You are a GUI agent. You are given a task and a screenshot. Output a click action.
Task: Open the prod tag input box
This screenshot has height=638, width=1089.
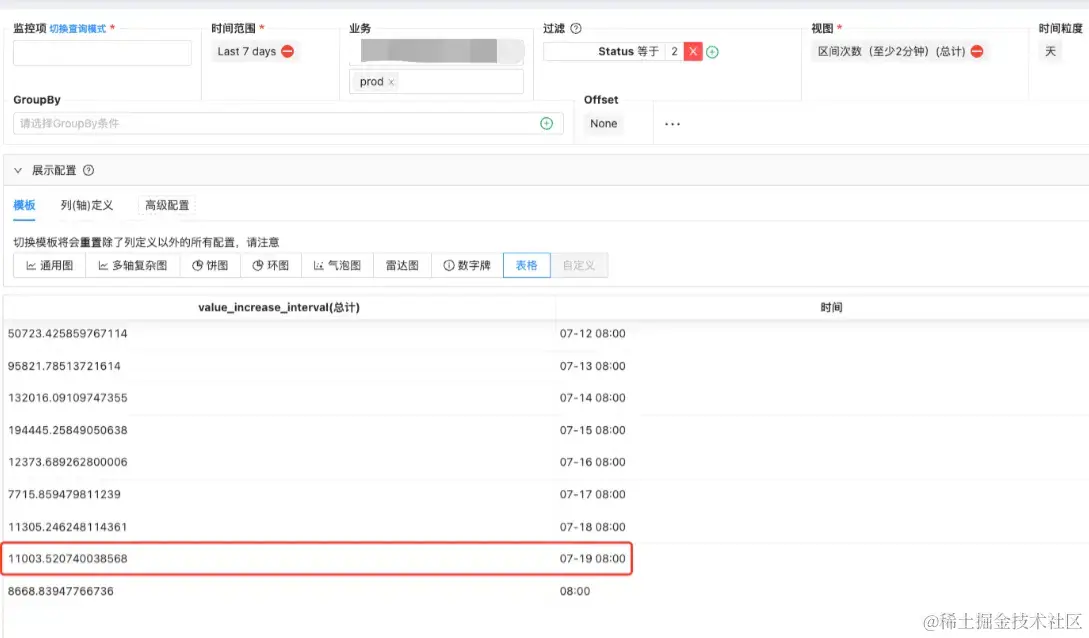pos(436,82)
